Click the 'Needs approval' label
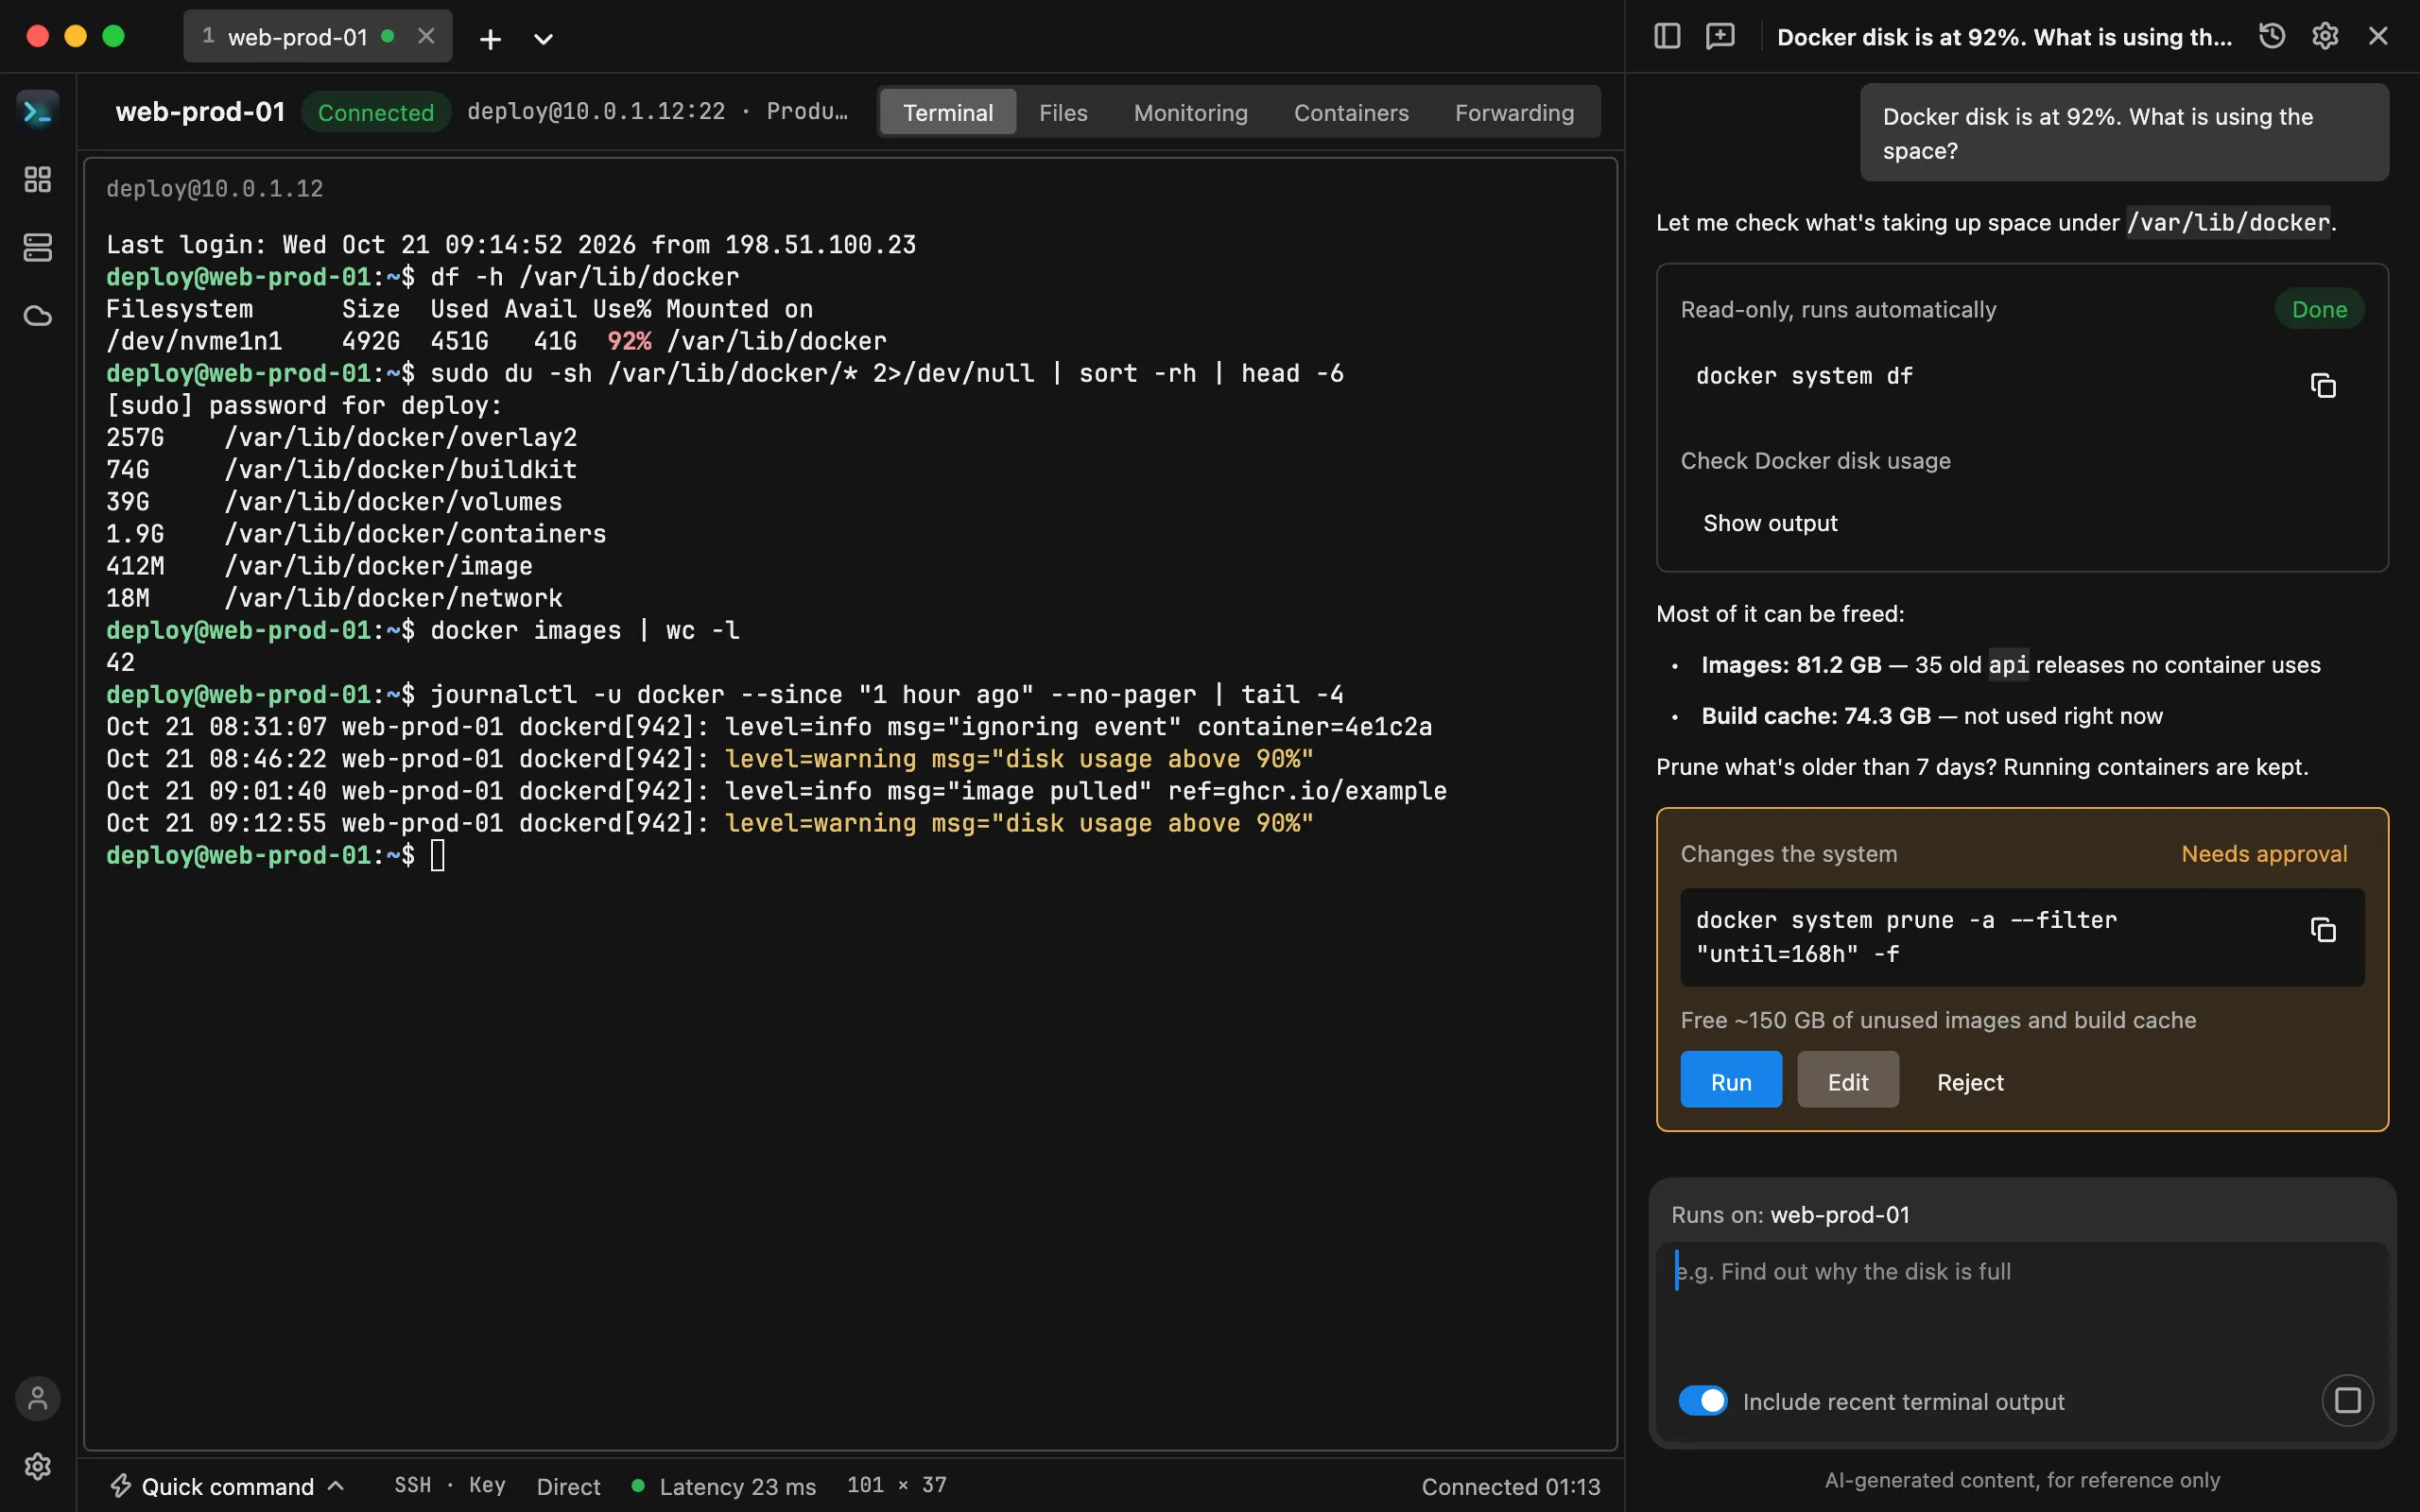This screenshot has height=1512, width=2420. coord(2264,853)
